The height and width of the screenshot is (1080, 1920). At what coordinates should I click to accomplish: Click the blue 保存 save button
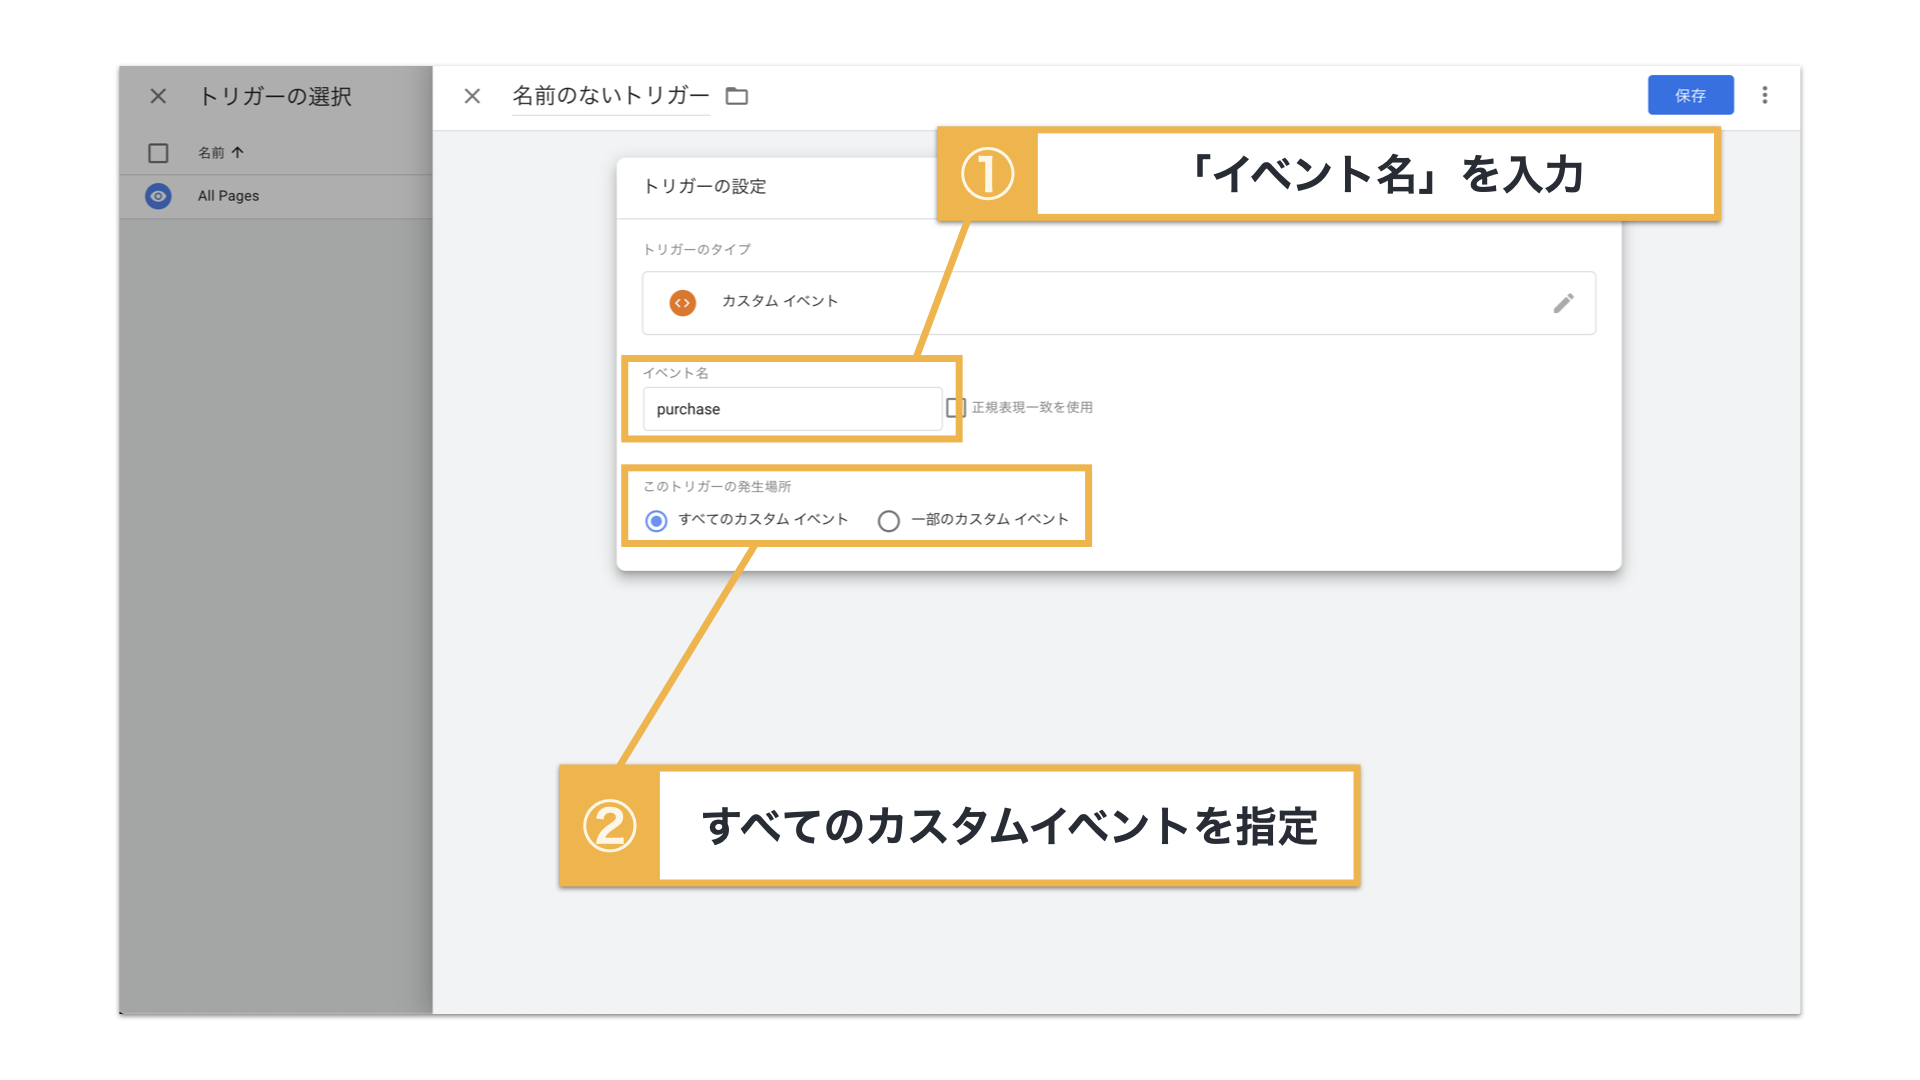(x=1690, y=95)
